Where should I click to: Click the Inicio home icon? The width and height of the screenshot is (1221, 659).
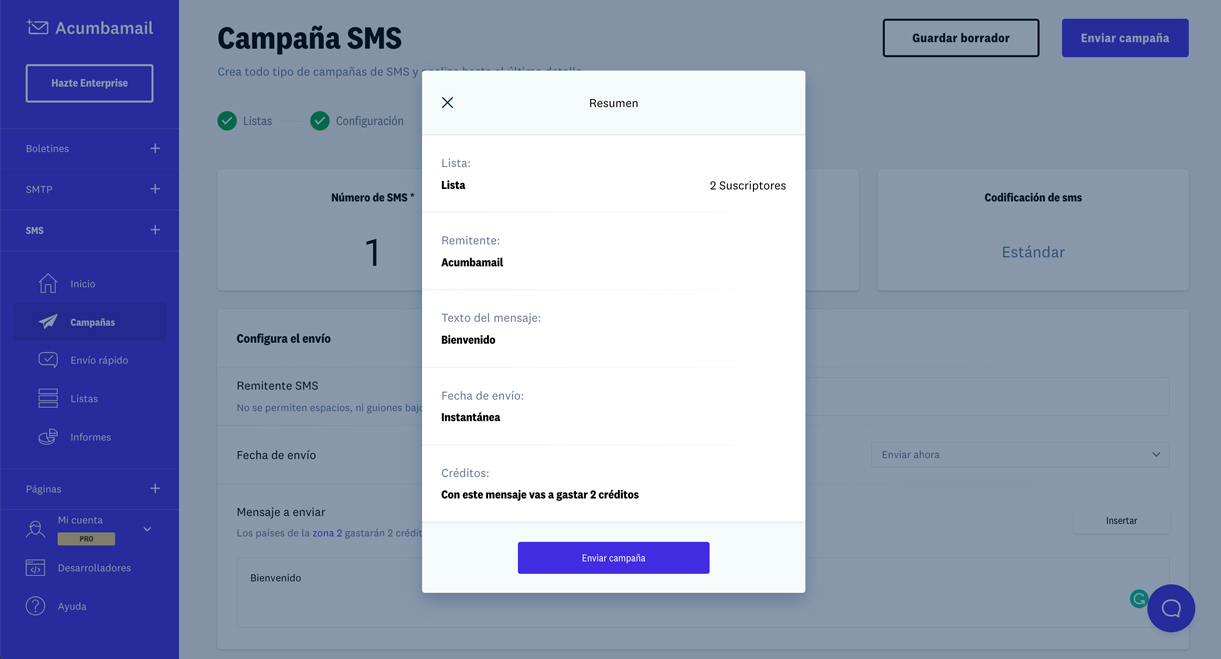(48, 284)
